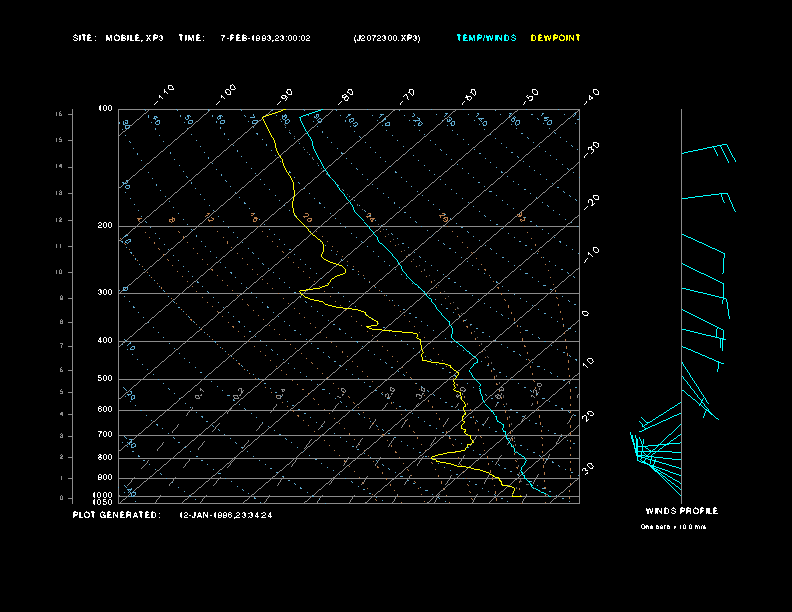Click the -80 isotherm label on top
The width and height of the screenshot is (792, 612).
(x=346, y=95)
